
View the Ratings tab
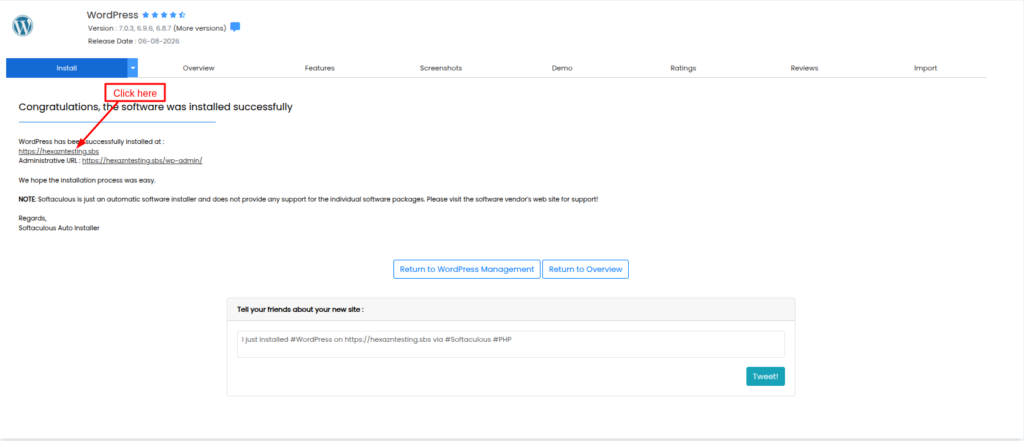pyautogui.click(x=683, y=68)
